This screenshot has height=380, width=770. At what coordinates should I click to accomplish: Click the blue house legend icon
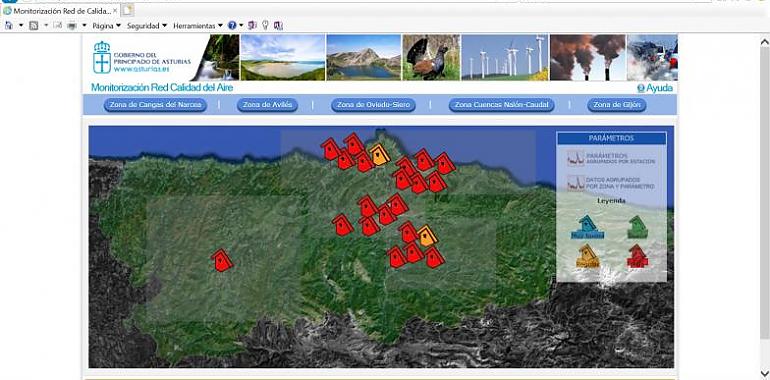pyautogui.click(x=587, y=227)
